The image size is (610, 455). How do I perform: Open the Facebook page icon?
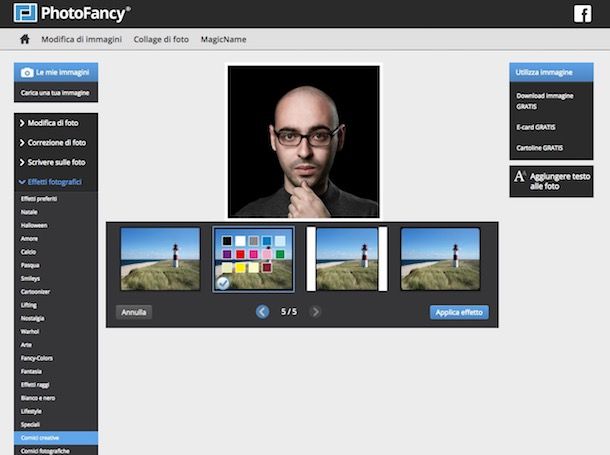(582, 14)
